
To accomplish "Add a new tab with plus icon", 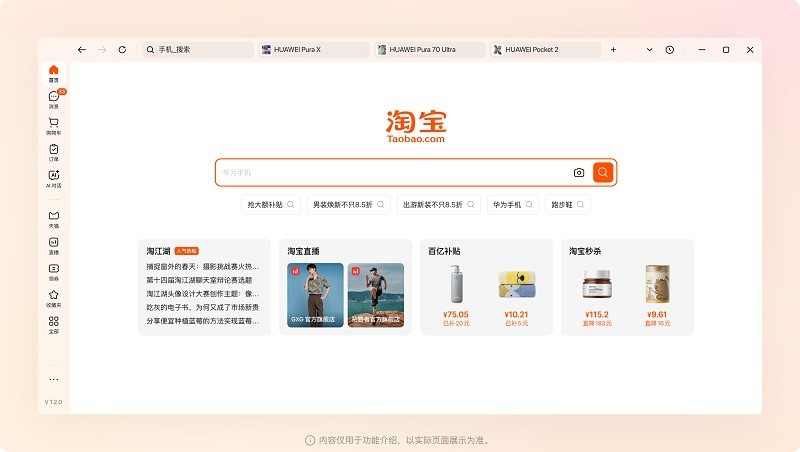I will (613, 49).
